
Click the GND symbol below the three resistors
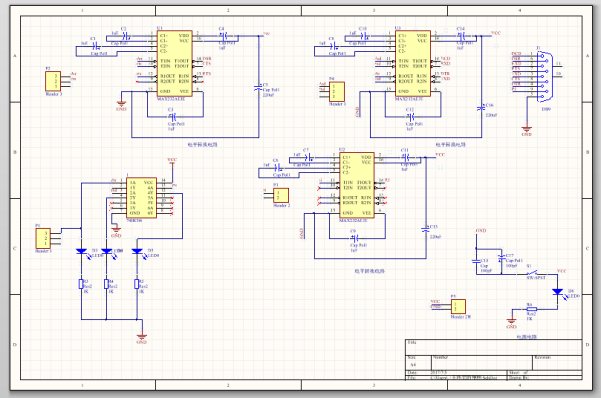coord(141,337)
